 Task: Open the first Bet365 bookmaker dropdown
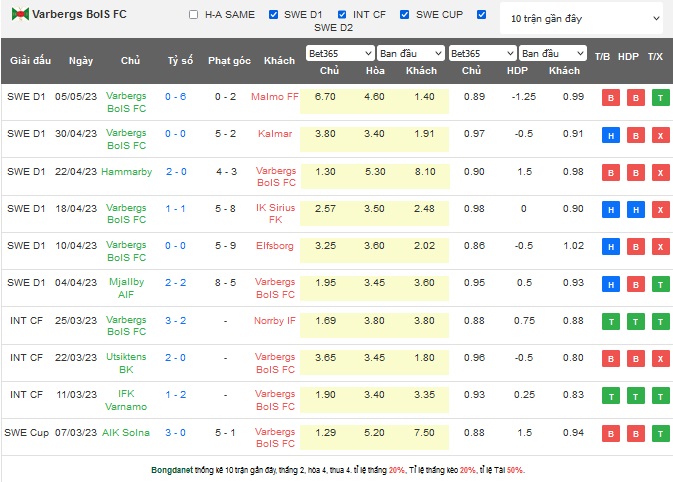tap(339, 53)
